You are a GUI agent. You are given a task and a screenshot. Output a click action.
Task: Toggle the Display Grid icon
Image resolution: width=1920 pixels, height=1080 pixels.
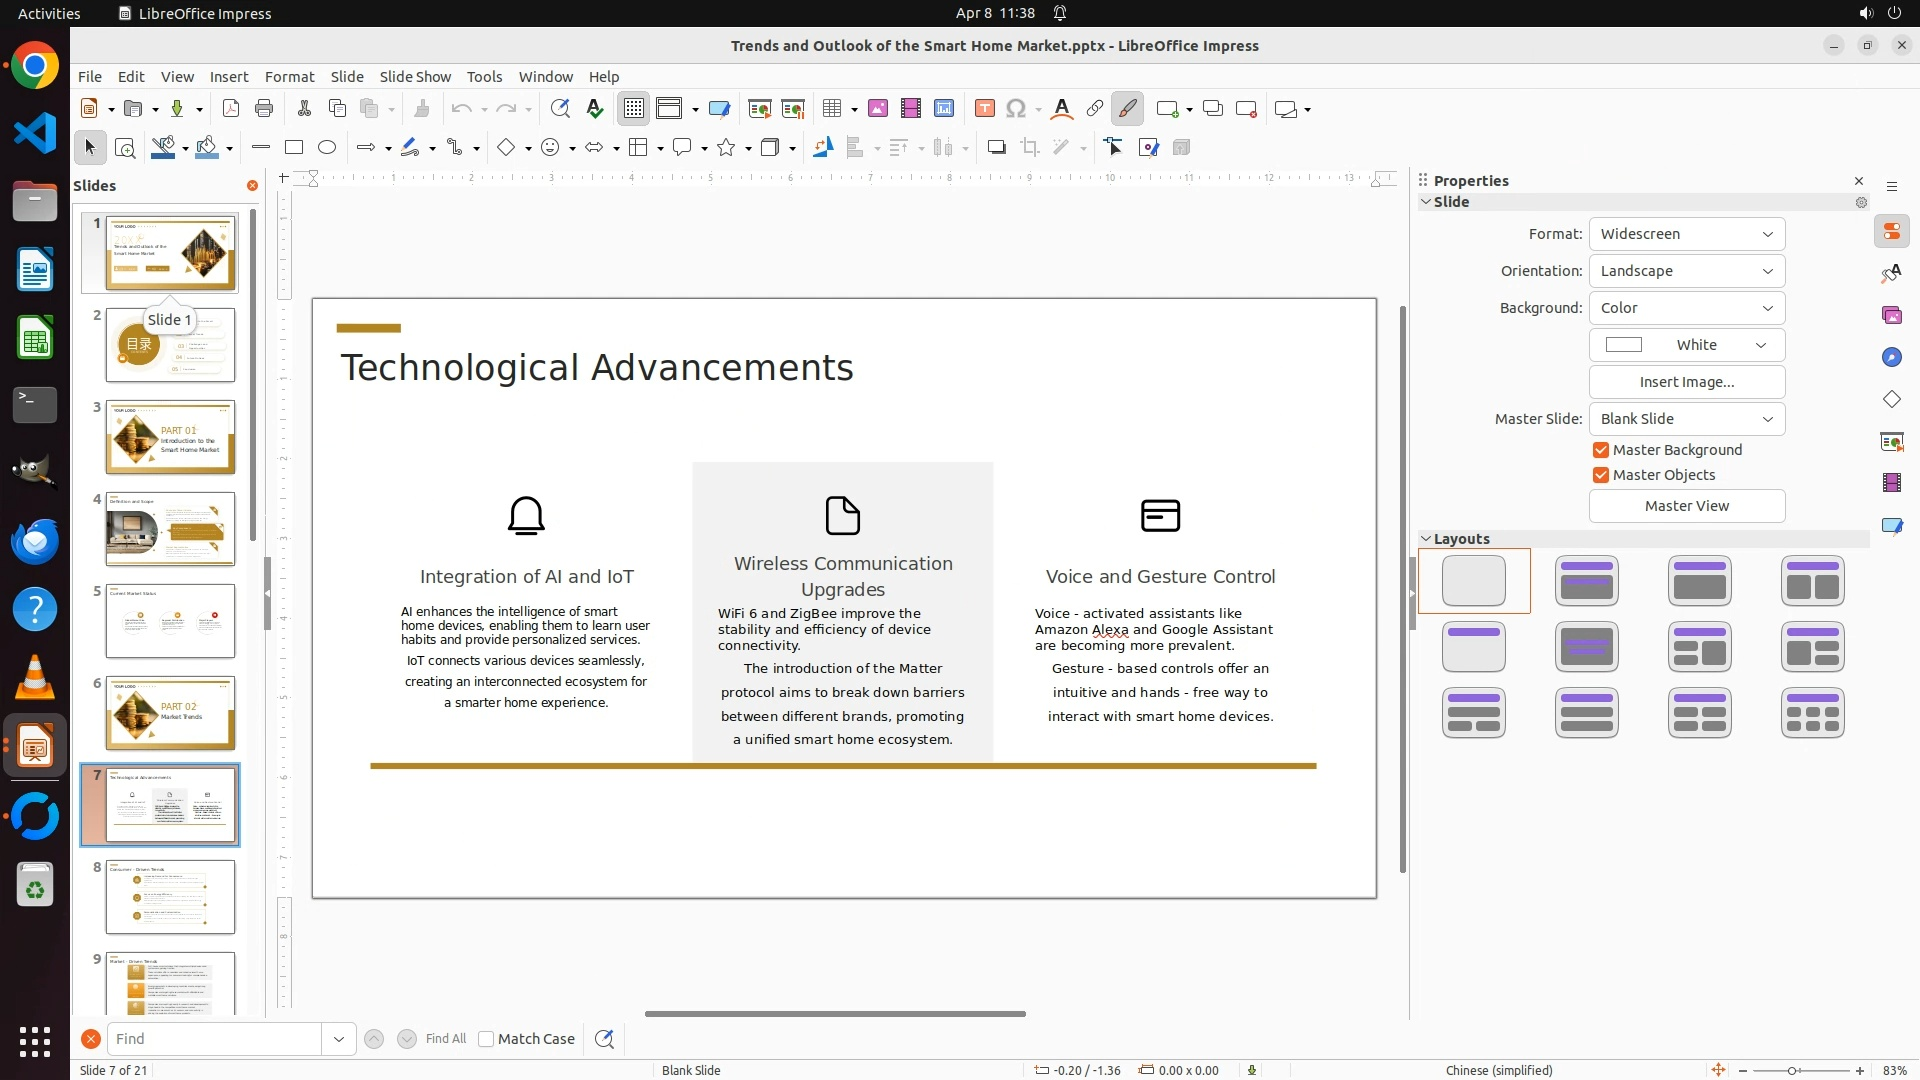pos(634,109)
